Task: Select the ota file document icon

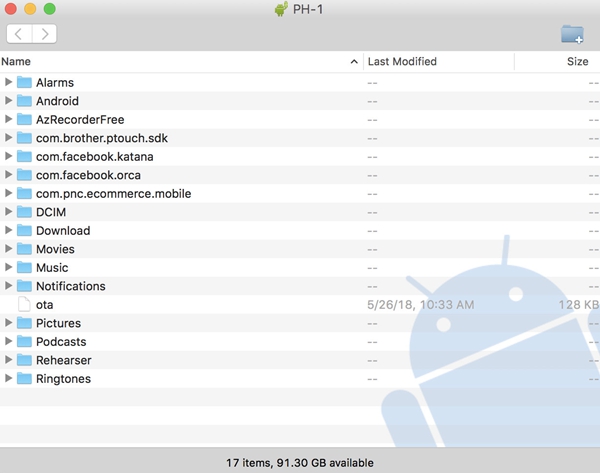Action: [24, 304]
